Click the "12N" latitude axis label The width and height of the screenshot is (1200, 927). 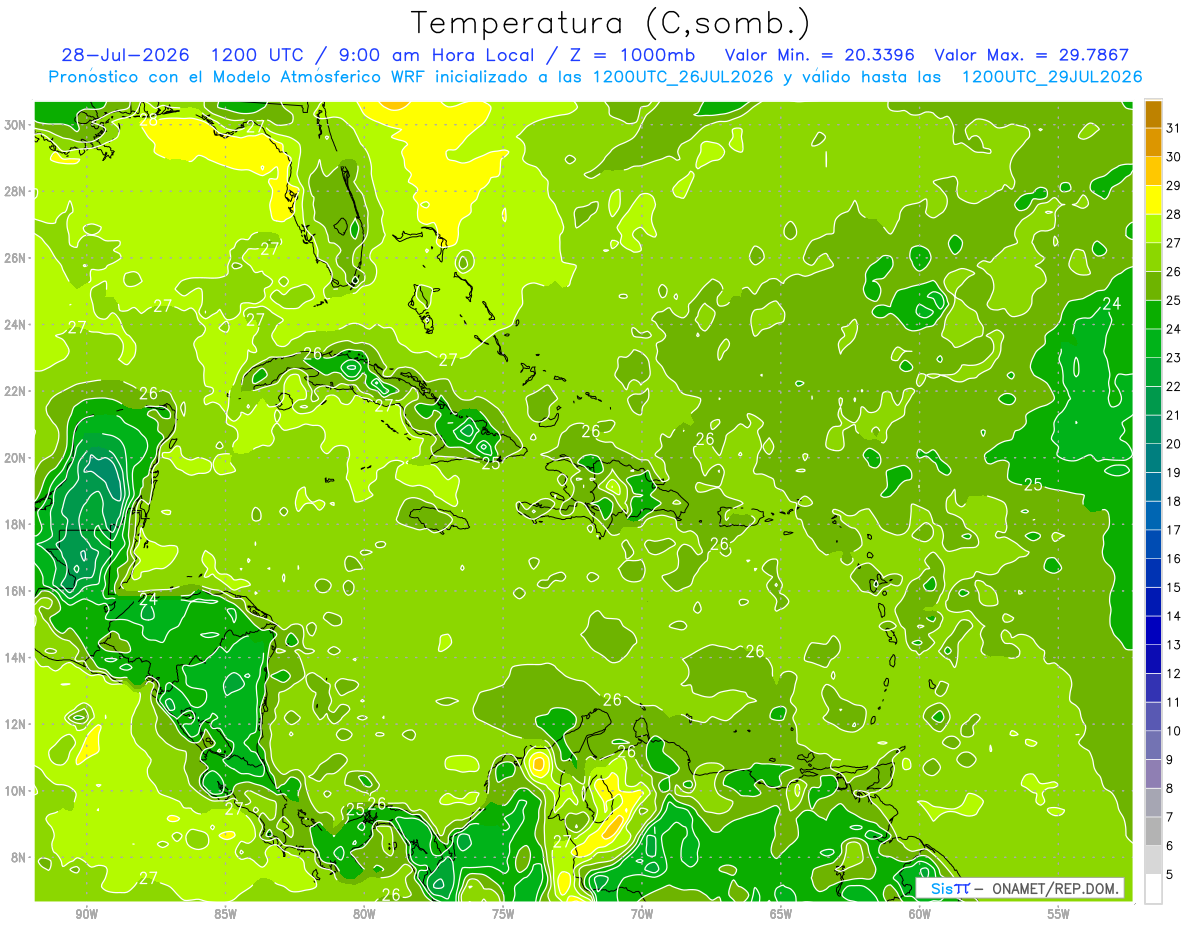tap(17, 724)
